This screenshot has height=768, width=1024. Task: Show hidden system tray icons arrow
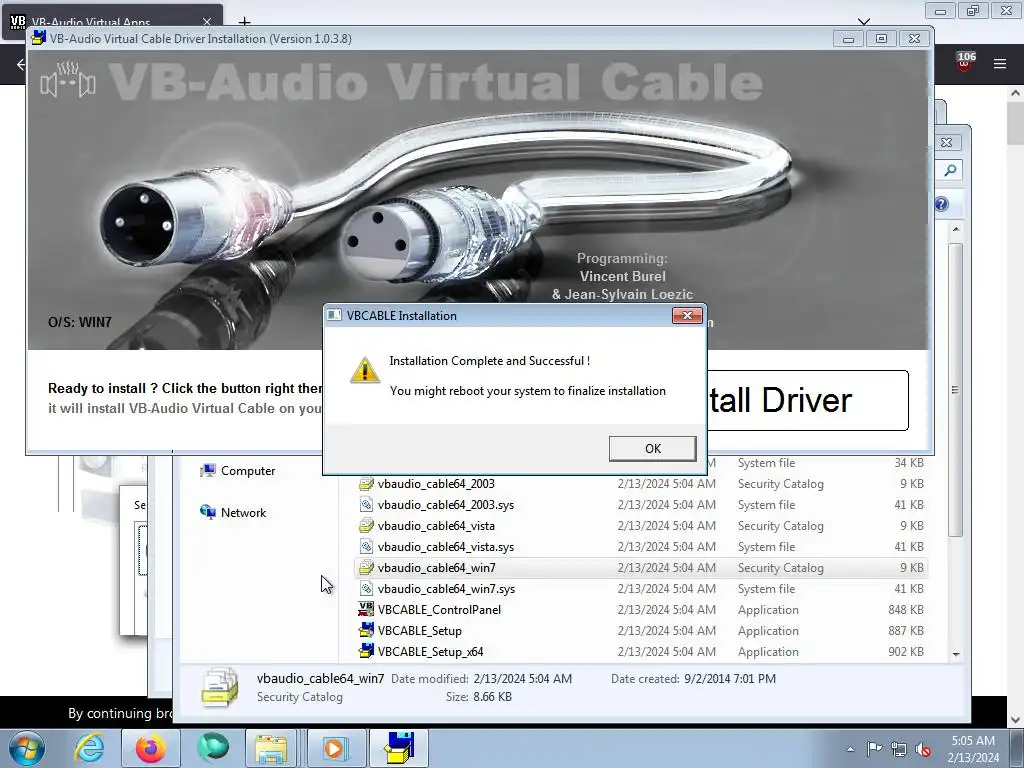coord(850,749)
